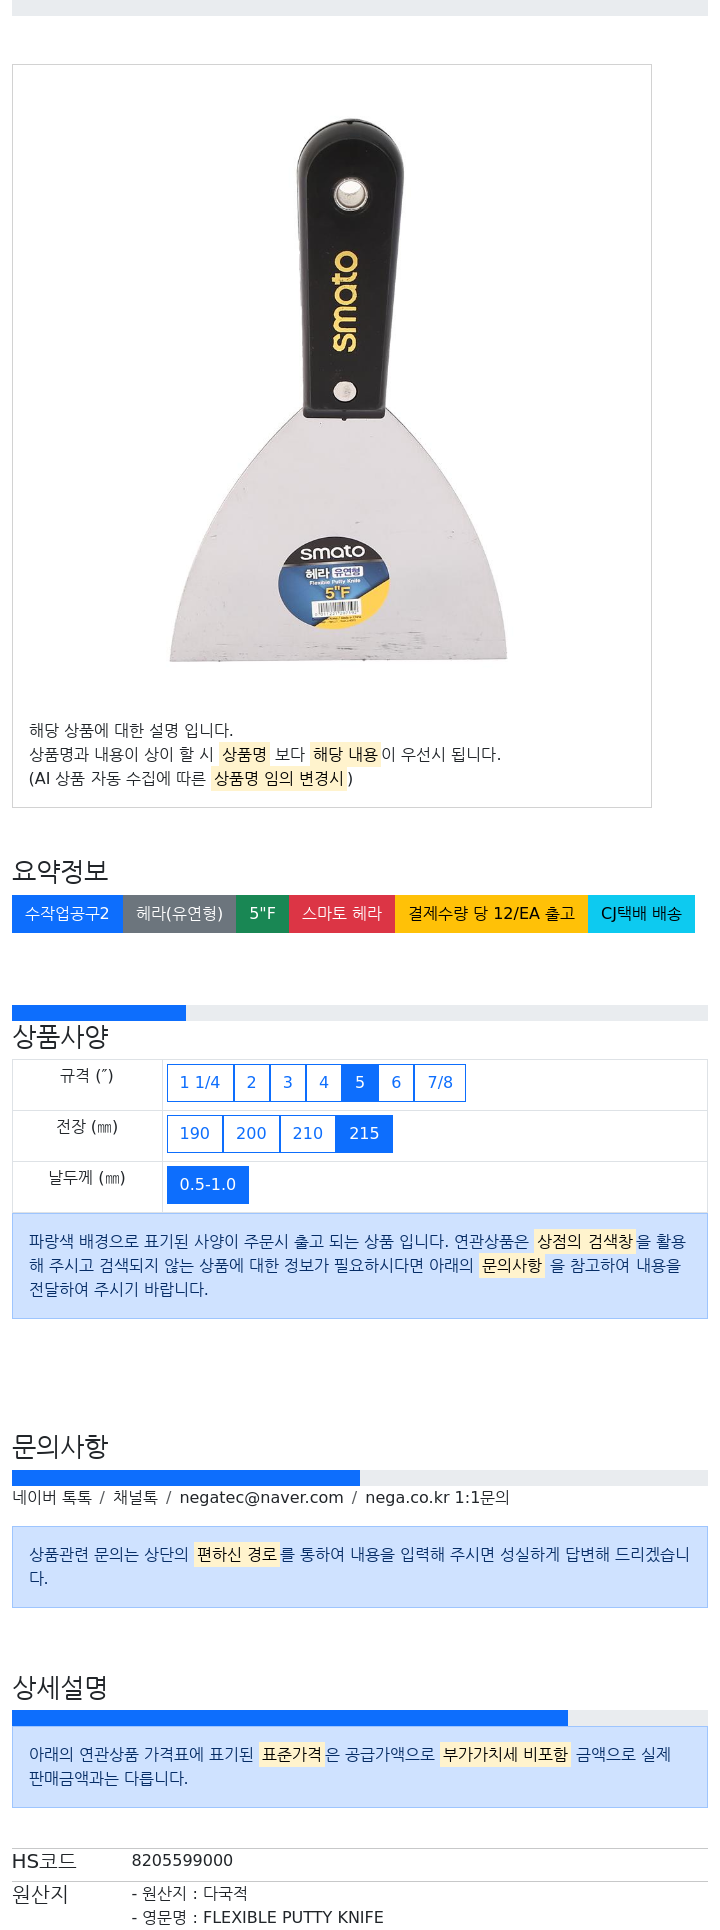720x1930 pixels.
Task: Select total length 200 mm
Action: [251, 1134]
